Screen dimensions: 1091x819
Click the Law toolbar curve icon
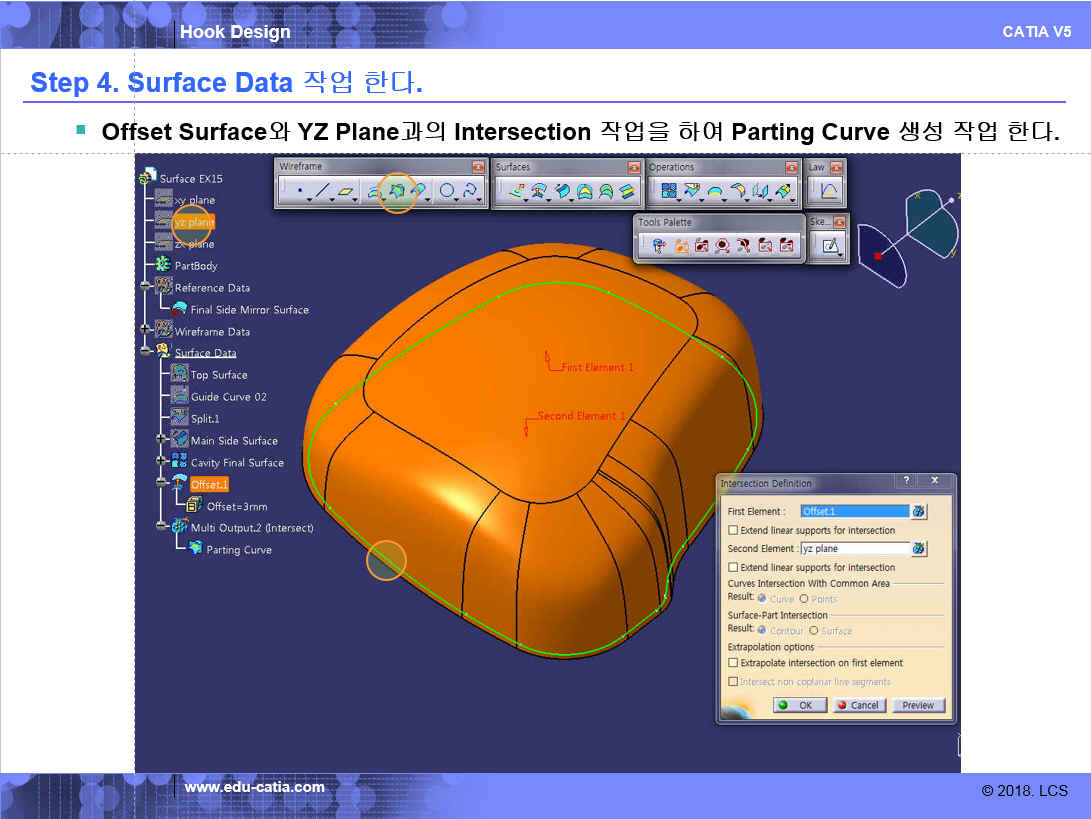click(830, 191)
